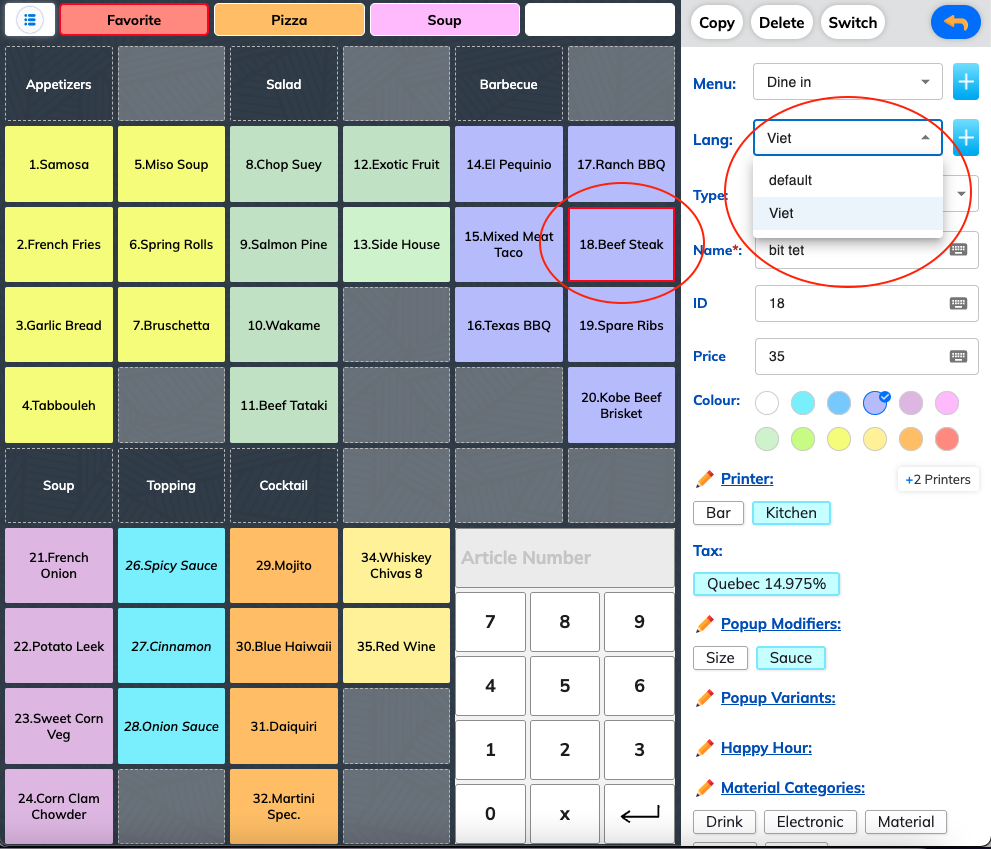Tap the x key on the keypad

565,814
